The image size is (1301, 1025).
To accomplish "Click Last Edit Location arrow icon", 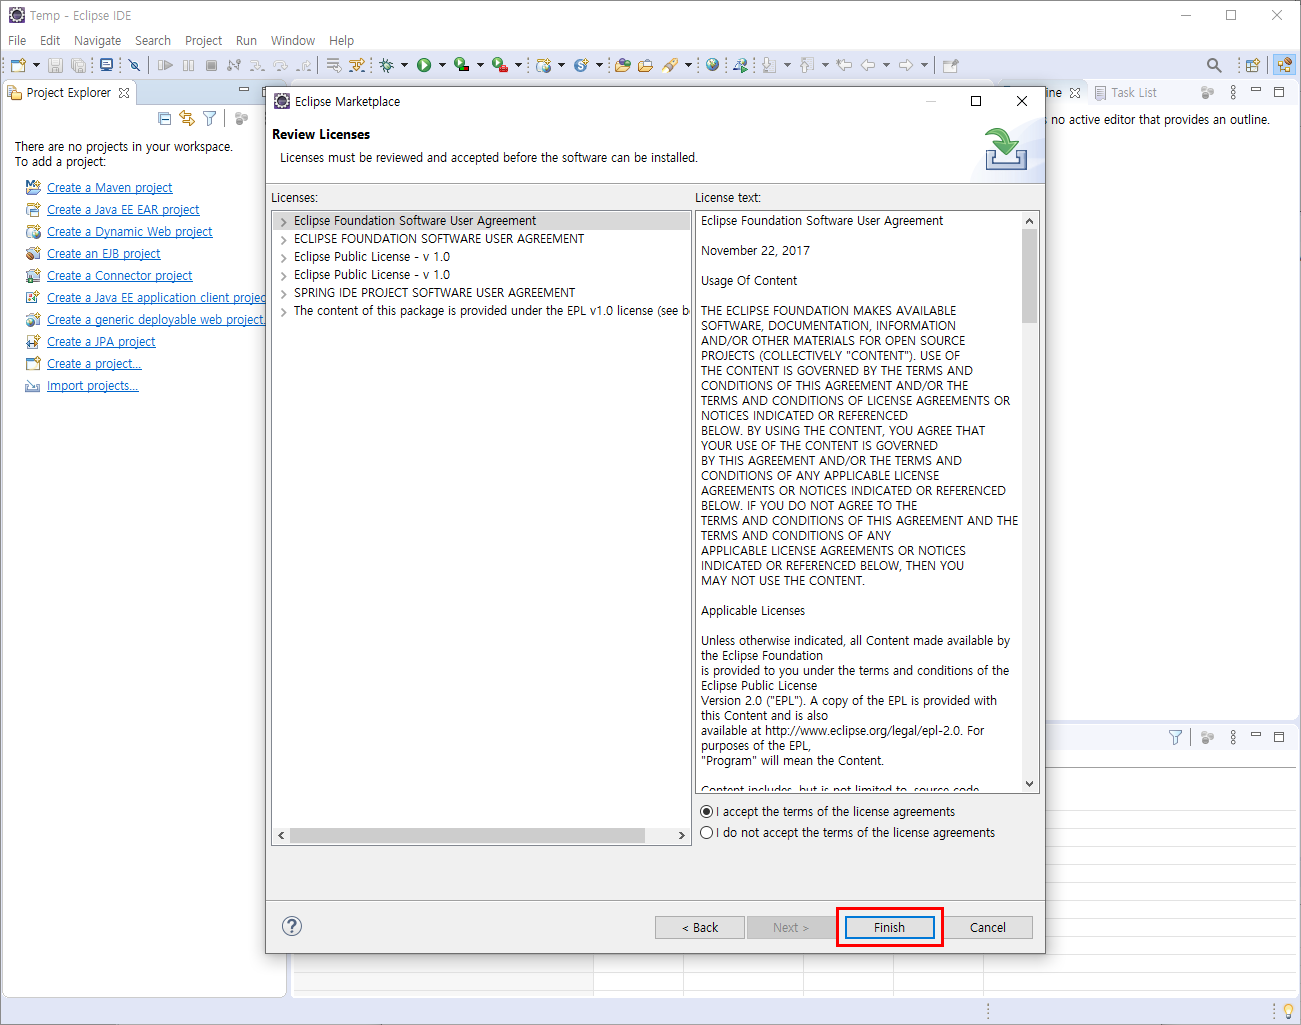I will 844,65.
